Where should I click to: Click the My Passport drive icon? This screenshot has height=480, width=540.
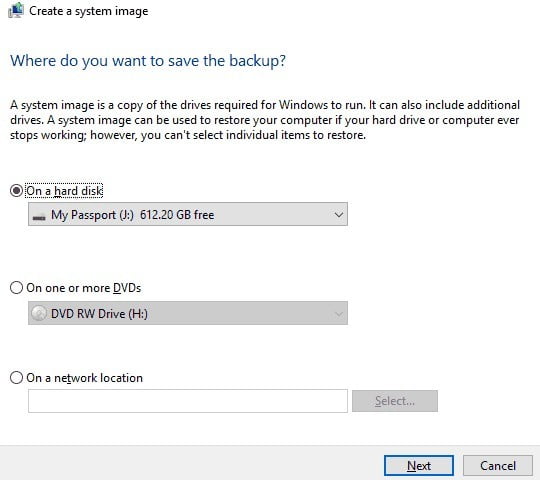[x=39, y=217]
